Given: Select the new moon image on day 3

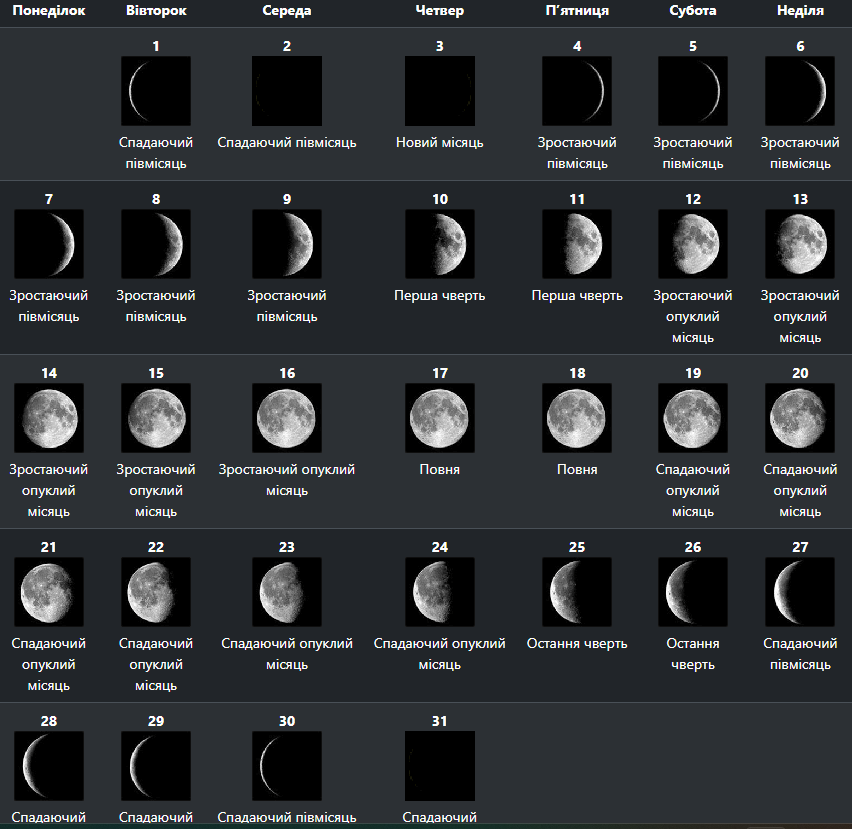Looking at the screenshot, I should tap(439, 91).
